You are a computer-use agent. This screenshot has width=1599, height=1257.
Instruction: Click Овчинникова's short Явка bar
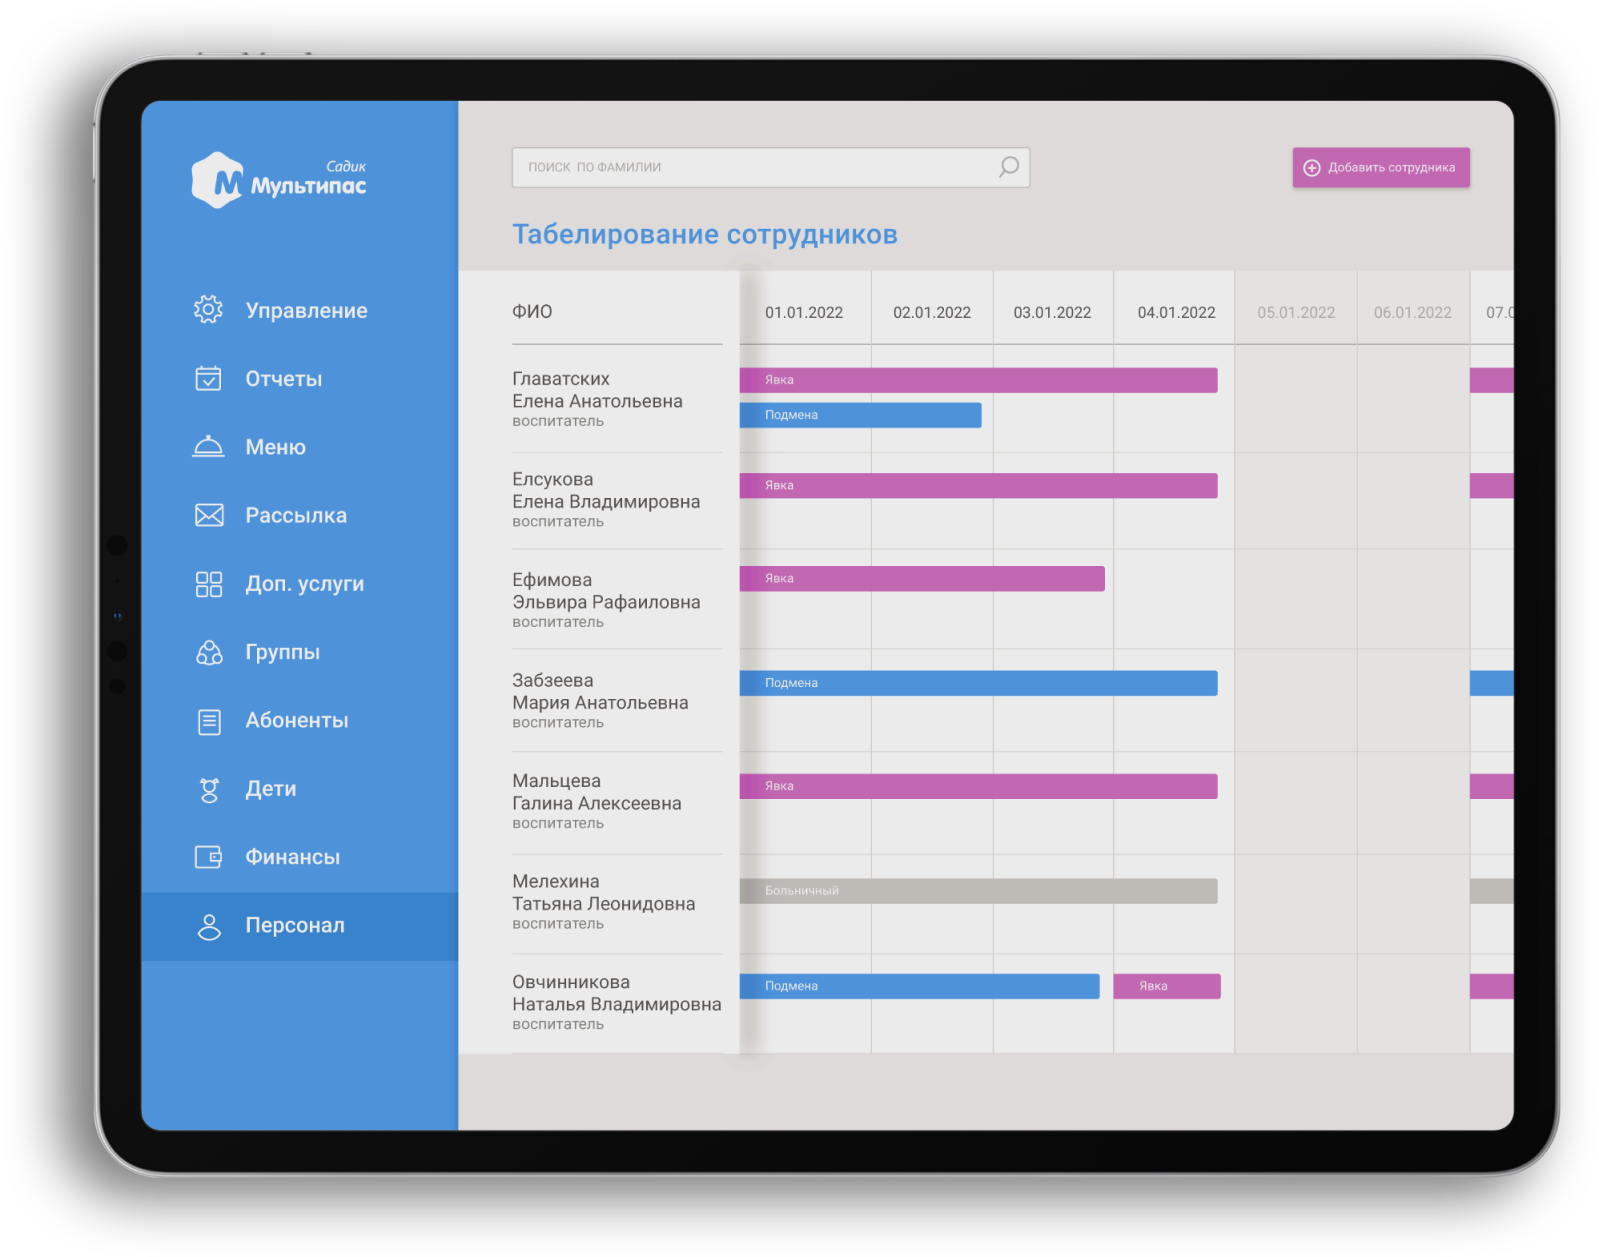coord(1166,986)
